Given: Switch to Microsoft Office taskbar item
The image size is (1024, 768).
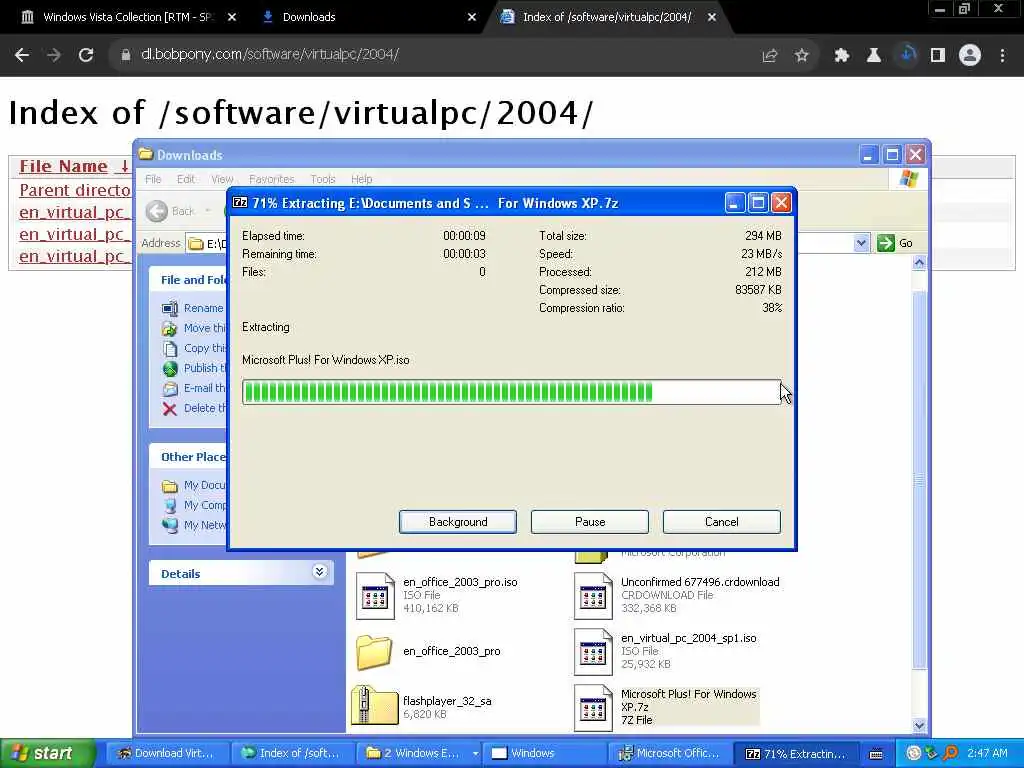Looking at the screenshot, I should (670, 754).
